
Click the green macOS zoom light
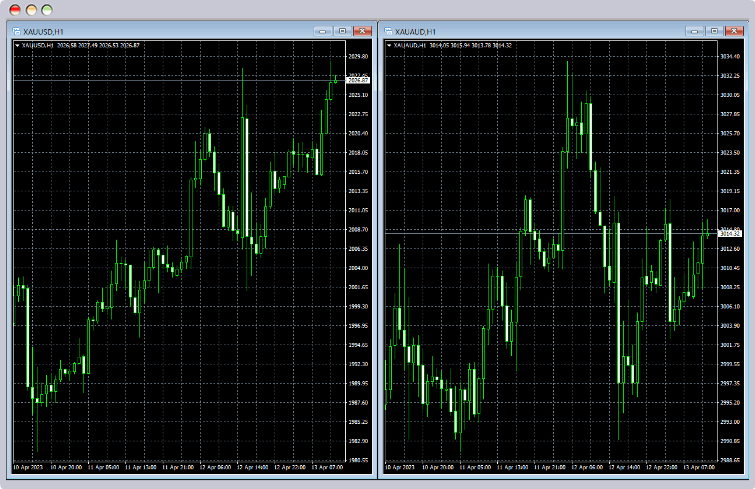47,10
